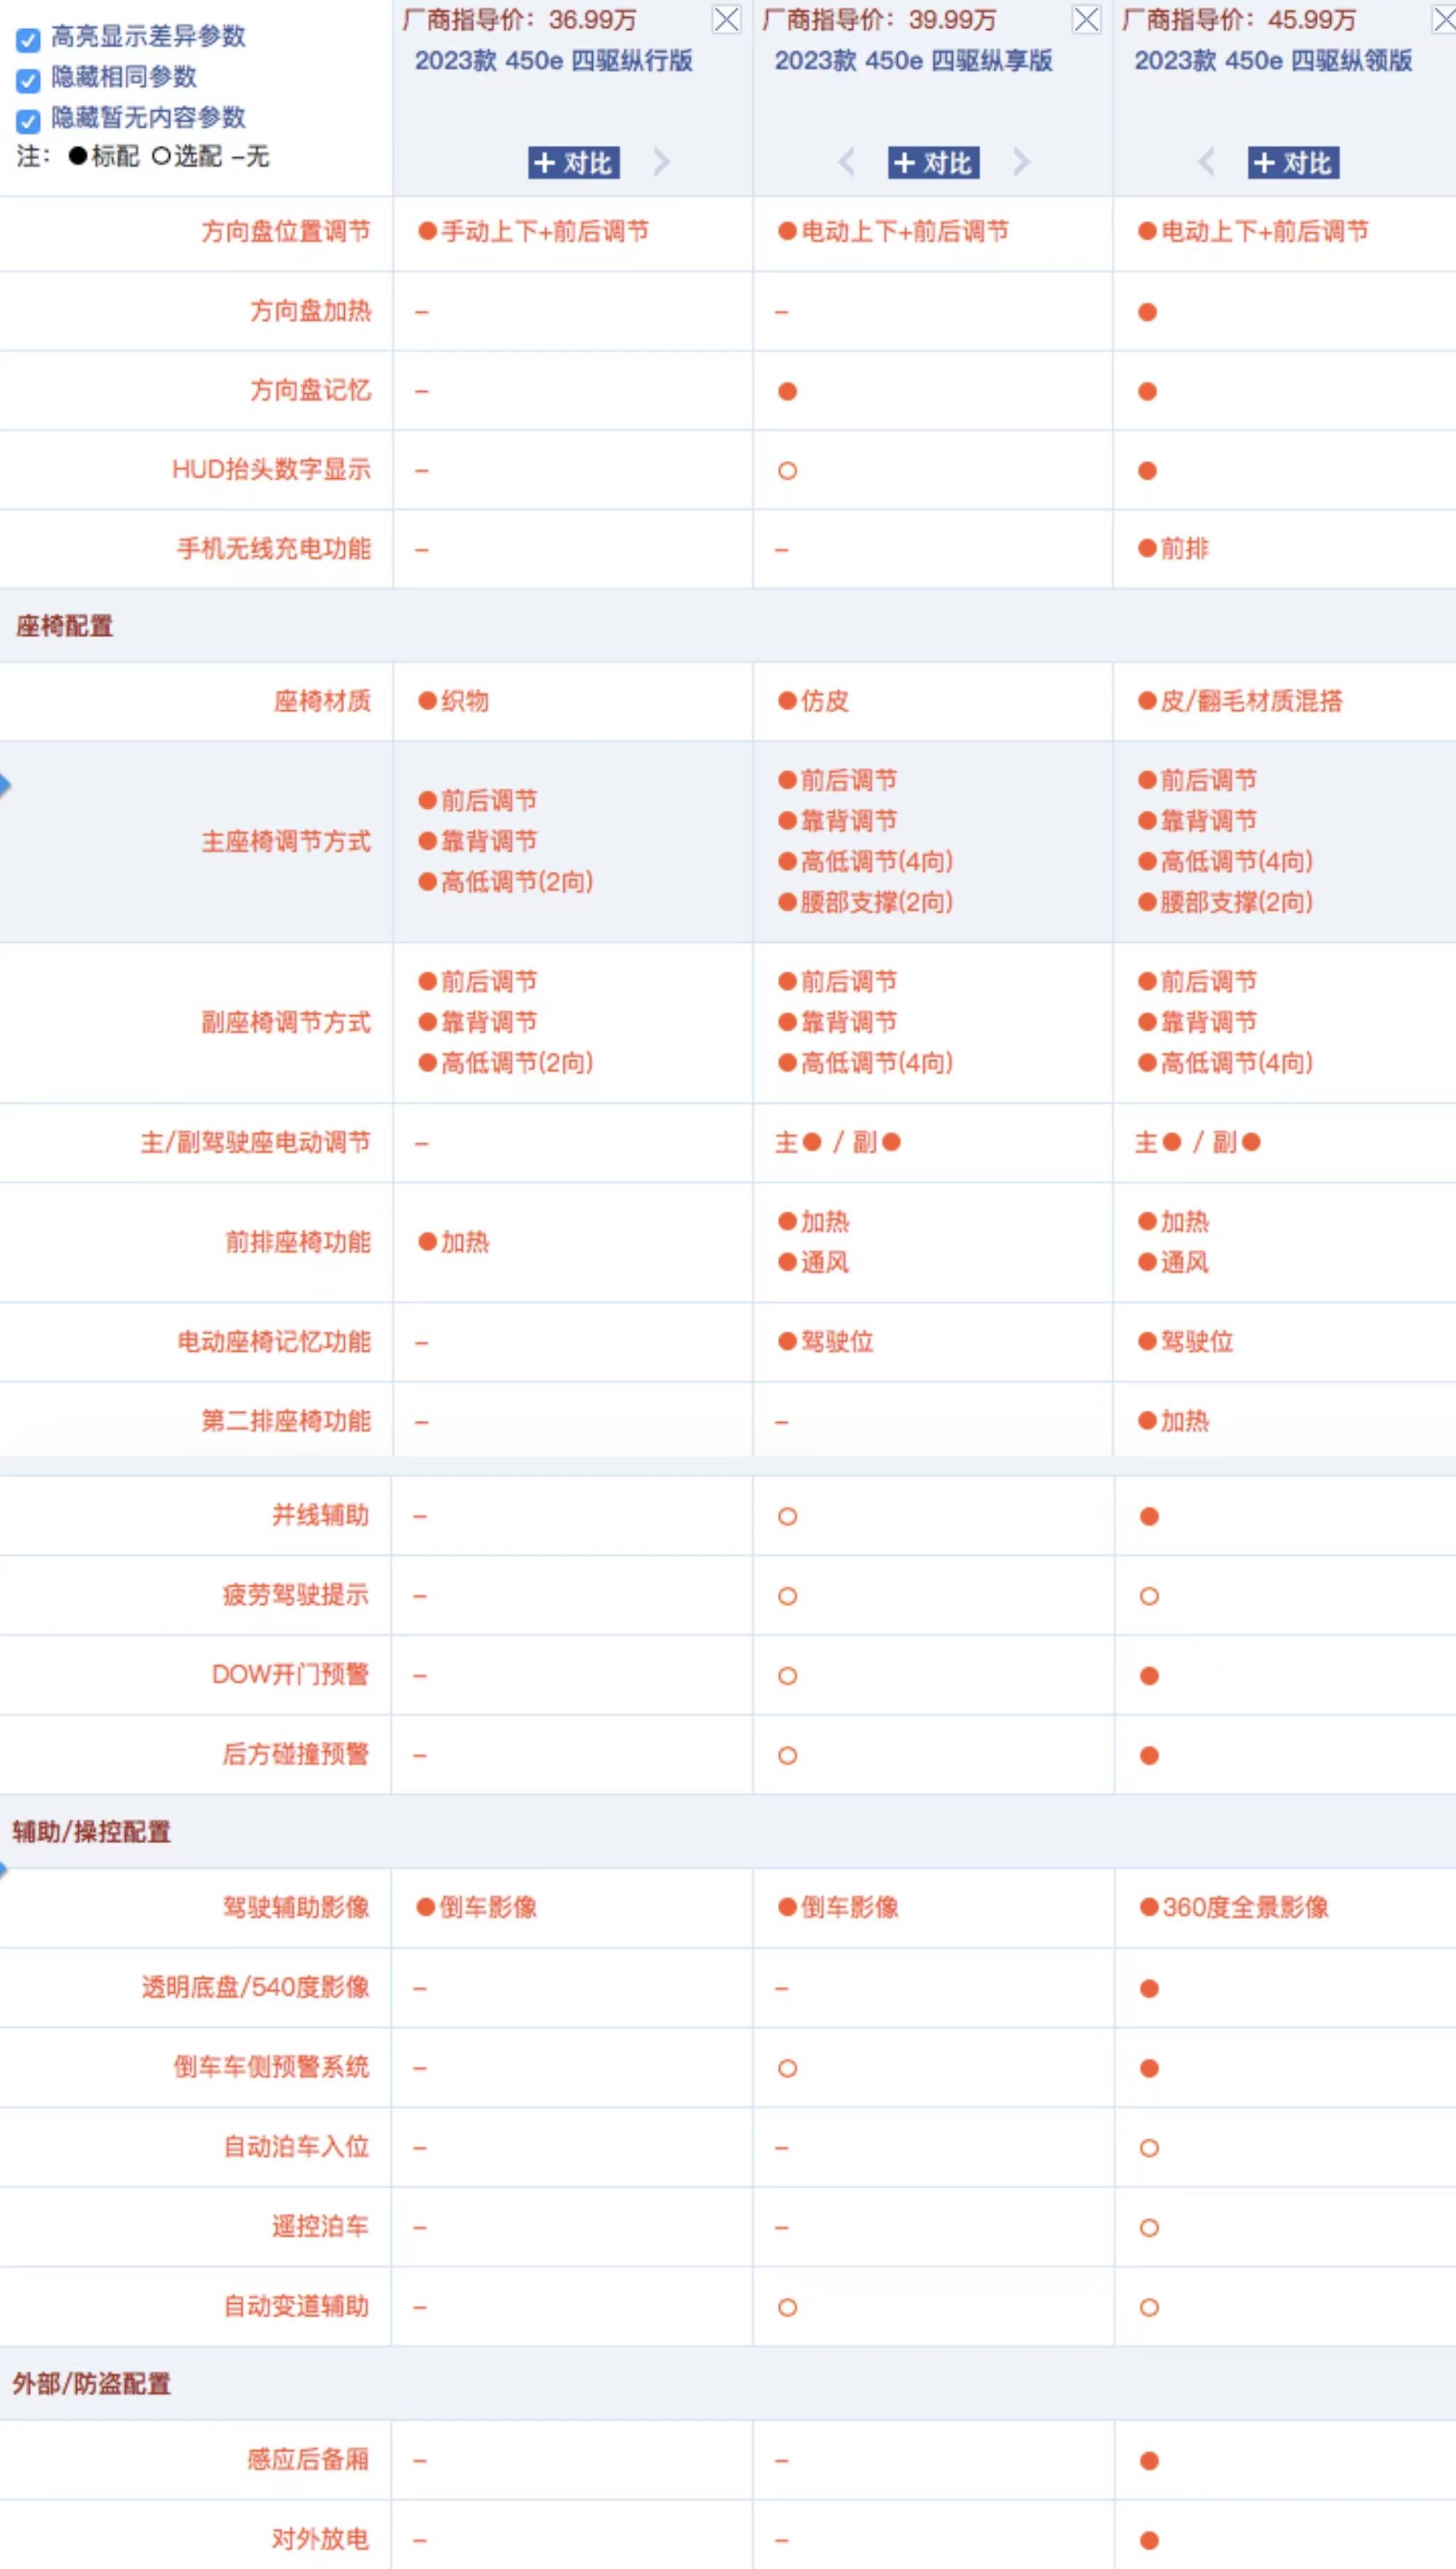Click the 感应后备厢 parameter label

[x=308, y=2460]
